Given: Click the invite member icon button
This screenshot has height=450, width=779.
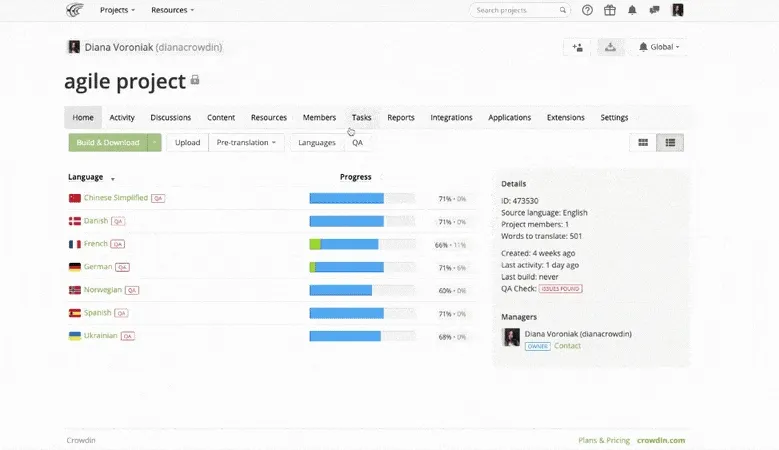Looking at the screenshot, I should click(x=576, y=47).
